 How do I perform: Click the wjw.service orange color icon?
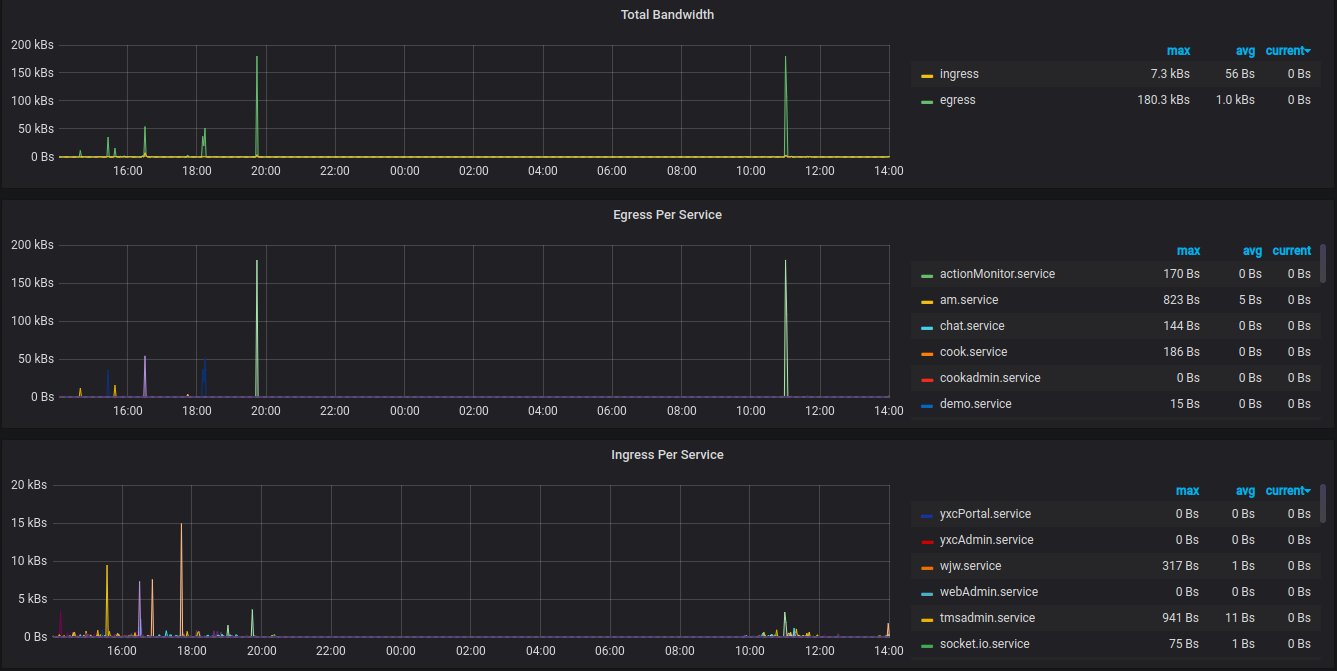coord(927,567)
